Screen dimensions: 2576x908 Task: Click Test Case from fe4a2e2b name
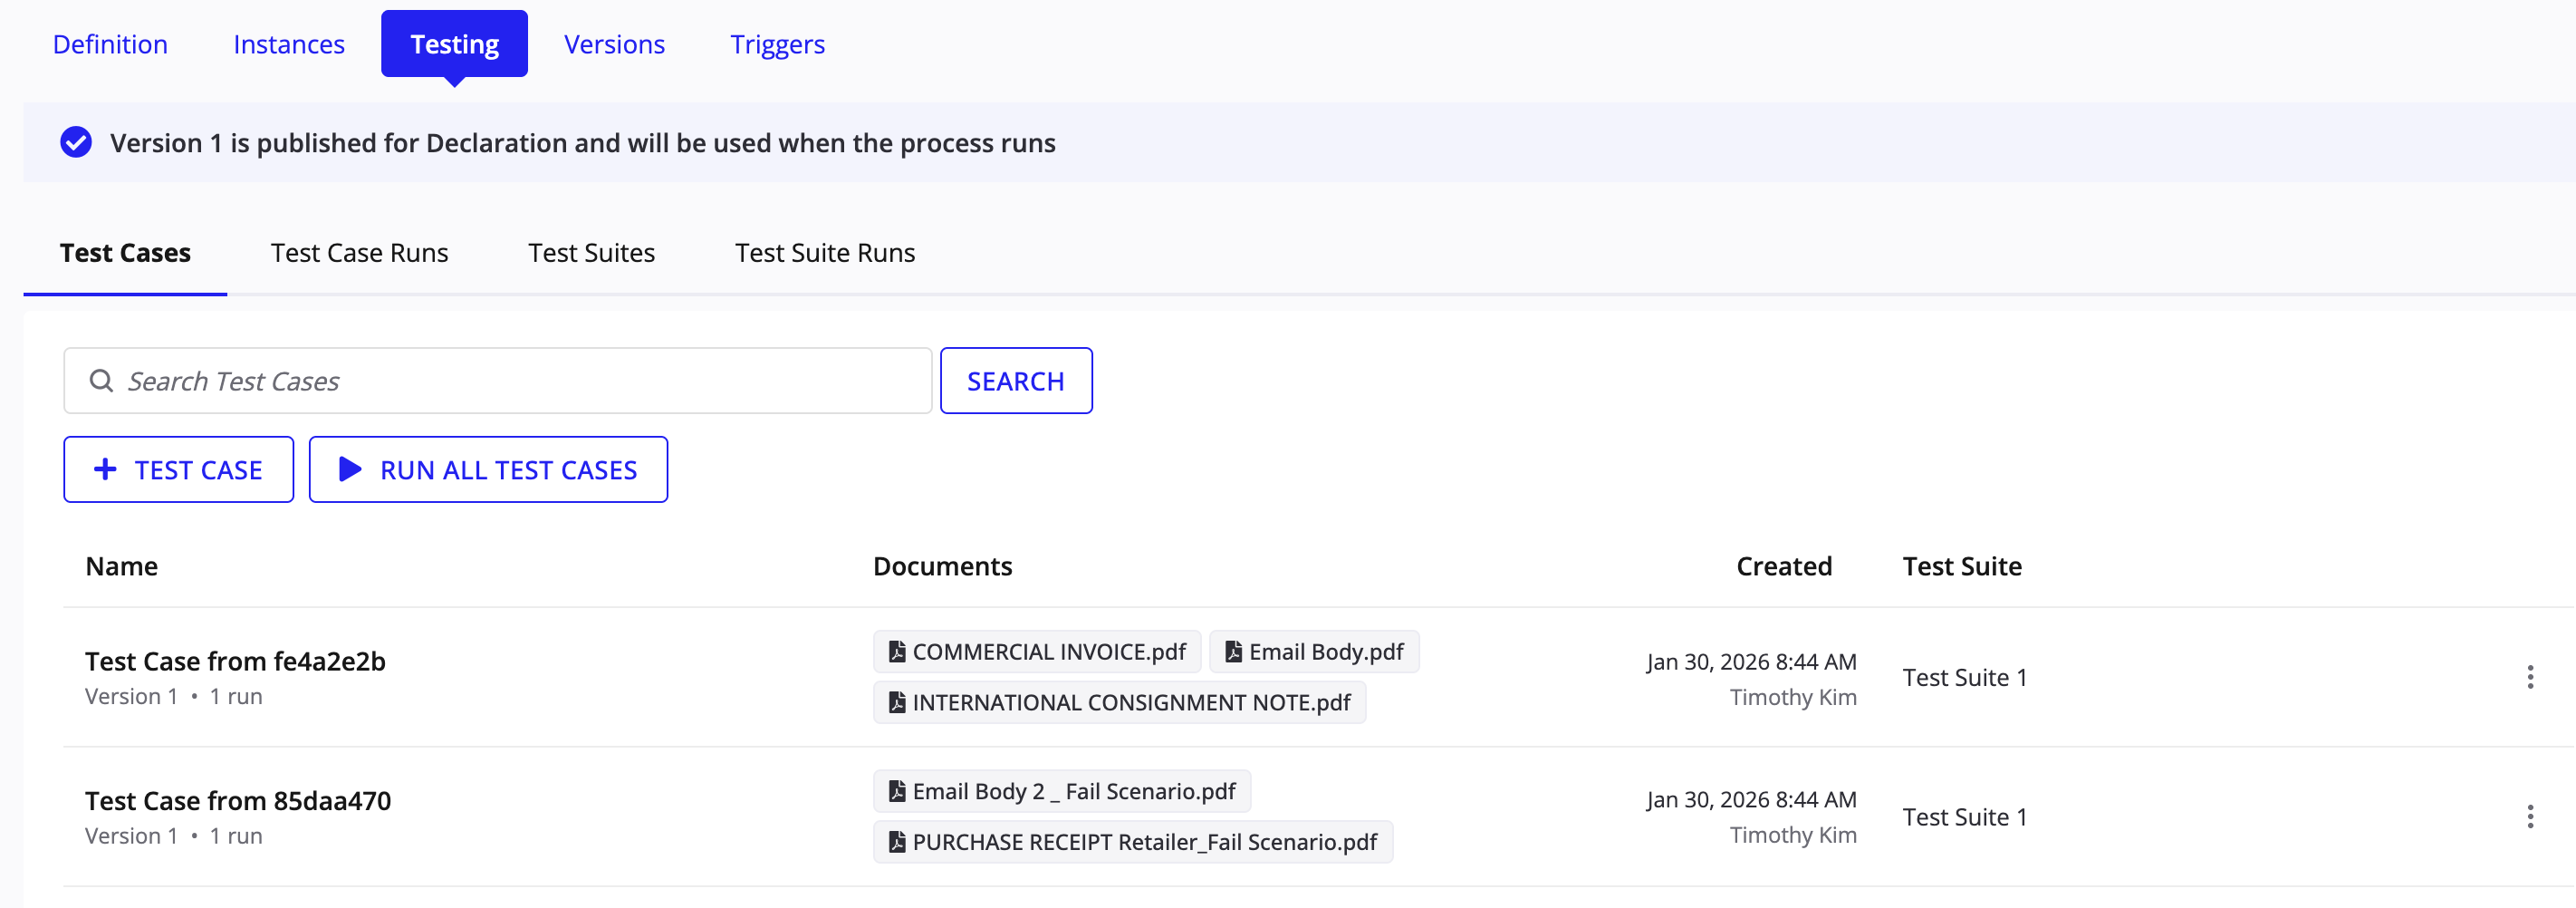(235, 662)
